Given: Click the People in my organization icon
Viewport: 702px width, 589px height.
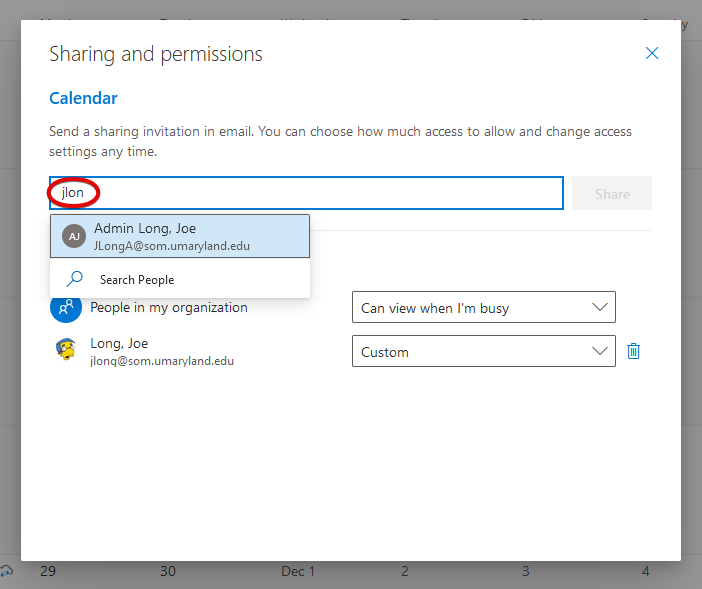Looking at the screenshot, I should click(x=65, y=308).
